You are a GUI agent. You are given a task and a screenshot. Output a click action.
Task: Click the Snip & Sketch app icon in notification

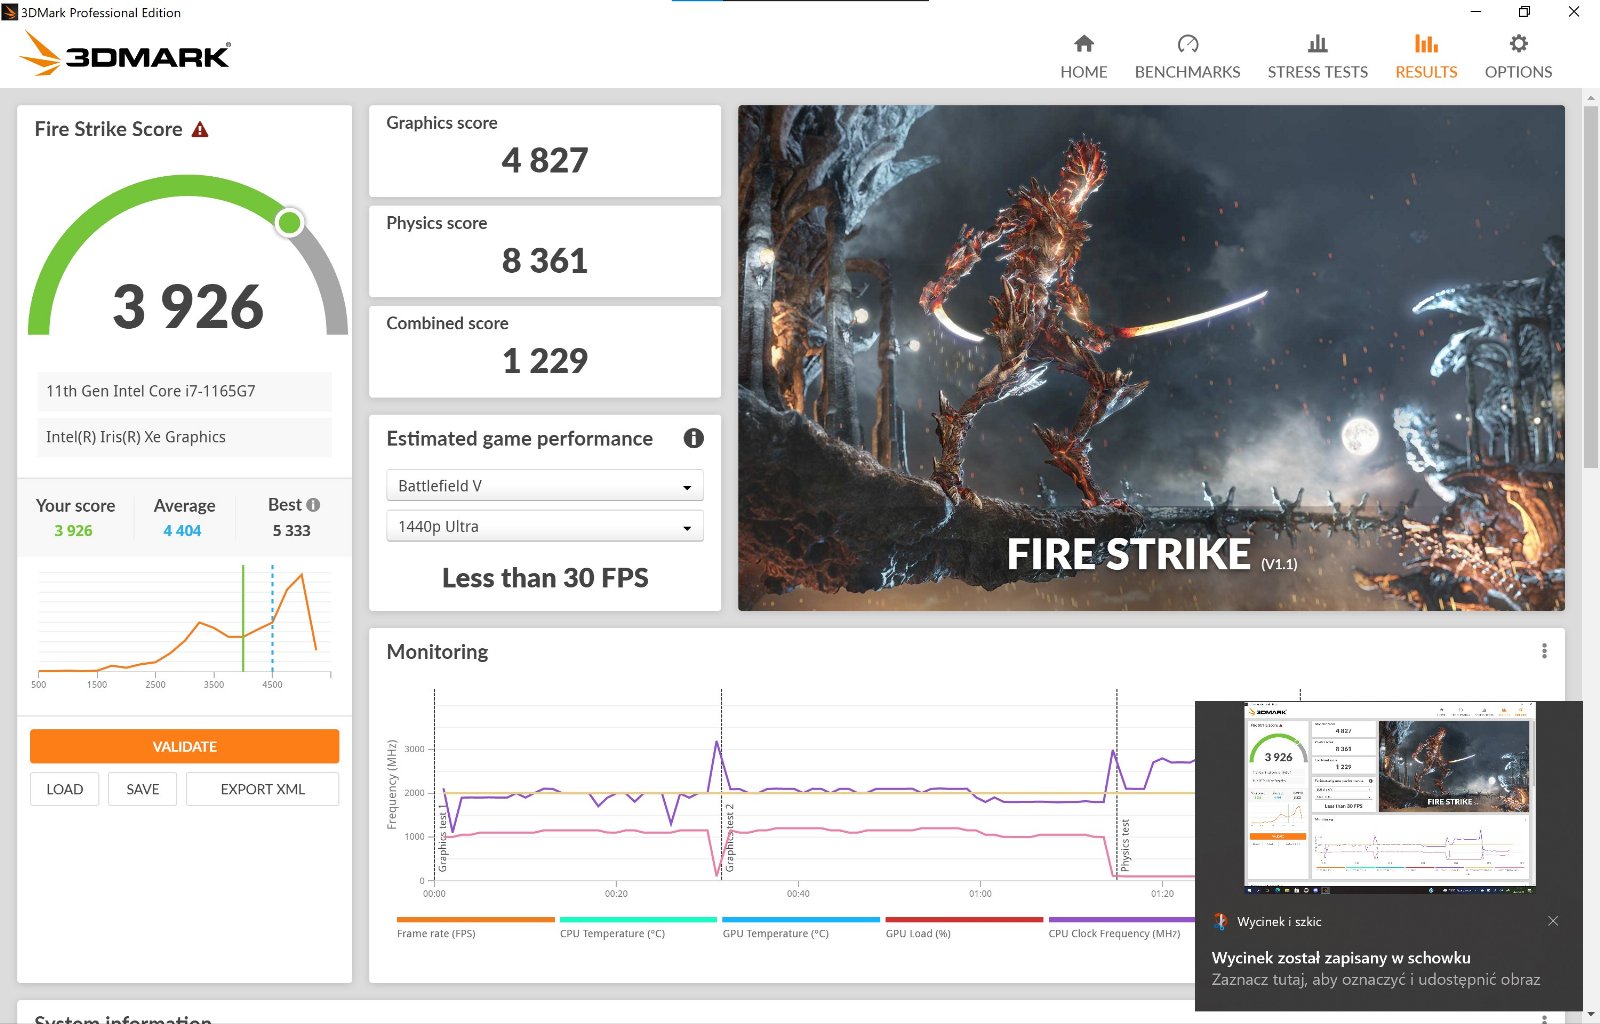click(x=1220, y=921)
